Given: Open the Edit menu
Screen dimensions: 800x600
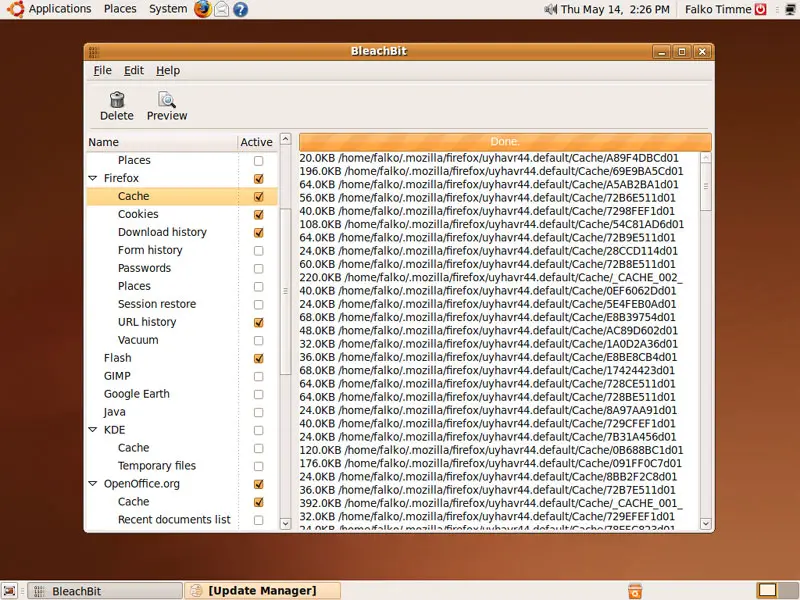Looking at the screenshot, I should pos(134,70).
